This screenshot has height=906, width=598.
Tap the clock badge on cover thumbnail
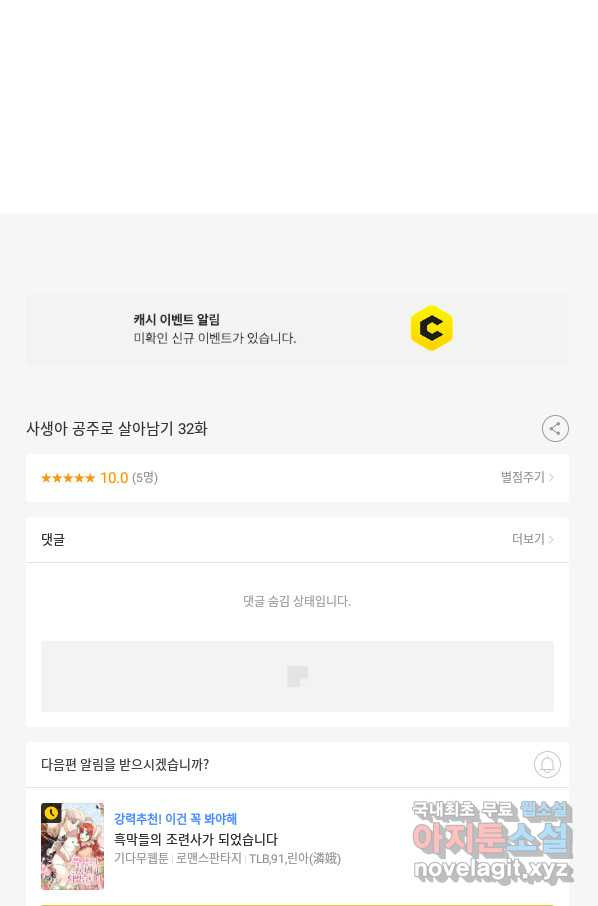(51, 813)
